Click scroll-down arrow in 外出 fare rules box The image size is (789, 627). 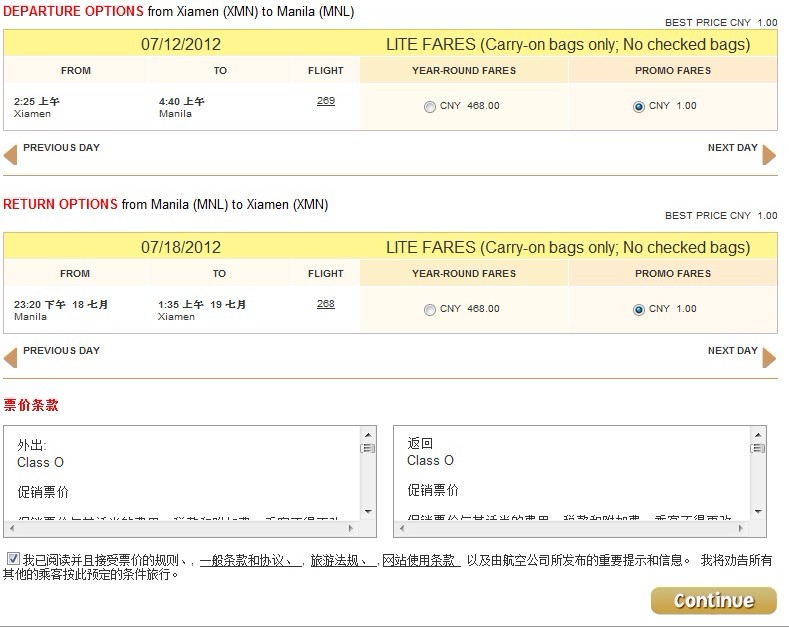click(368, 511)
